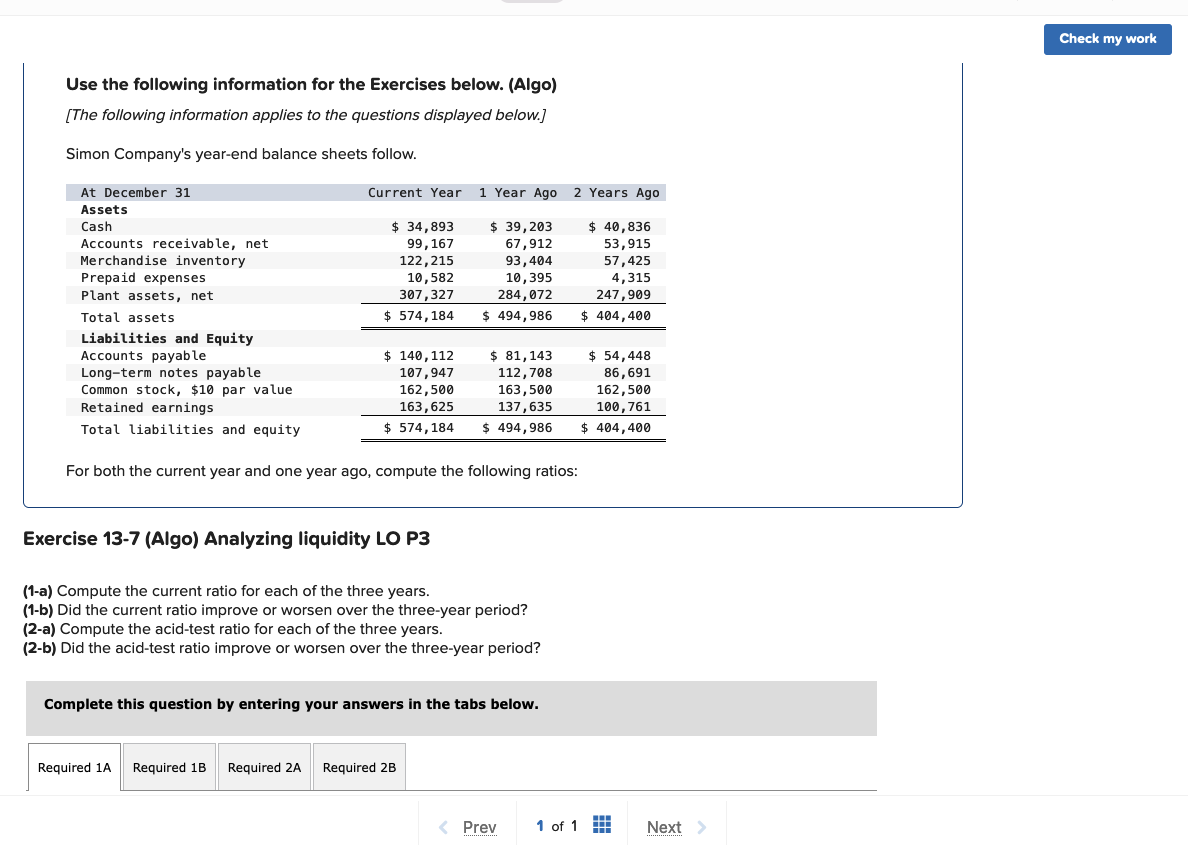Click the left chevron beside Prev
The image size is (1188, 845).
pyautogui.click(x=443, y=827)
